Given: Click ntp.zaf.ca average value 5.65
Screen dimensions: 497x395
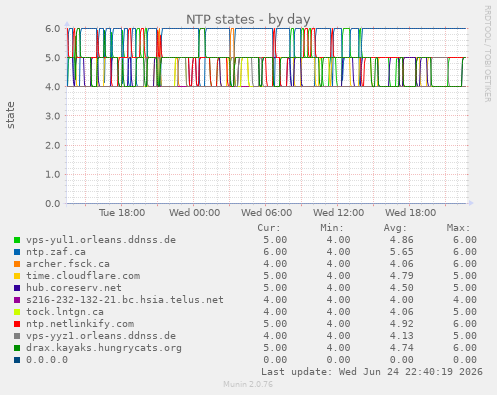Looking at the screenshot, I should click(x=402, y=252).
